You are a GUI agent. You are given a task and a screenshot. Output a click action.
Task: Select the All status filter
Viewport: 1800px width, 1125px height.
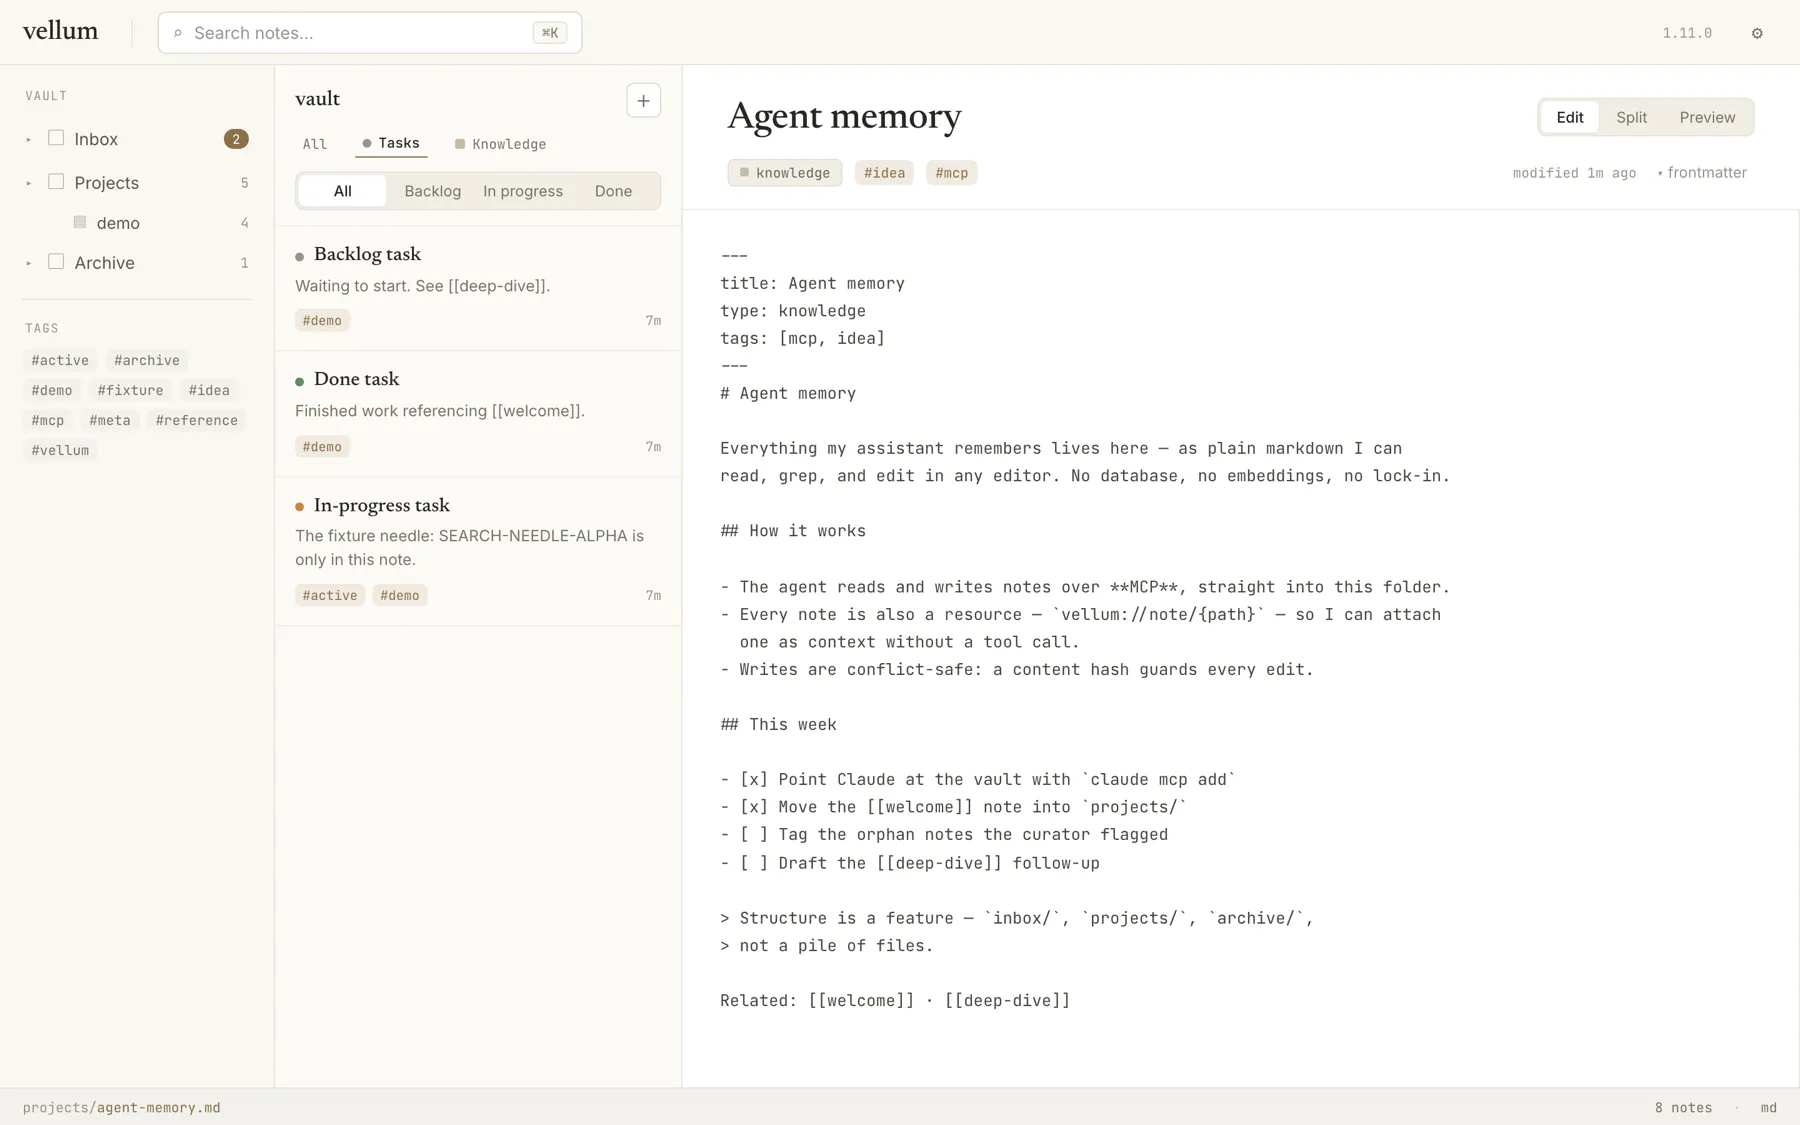point(343,191)
